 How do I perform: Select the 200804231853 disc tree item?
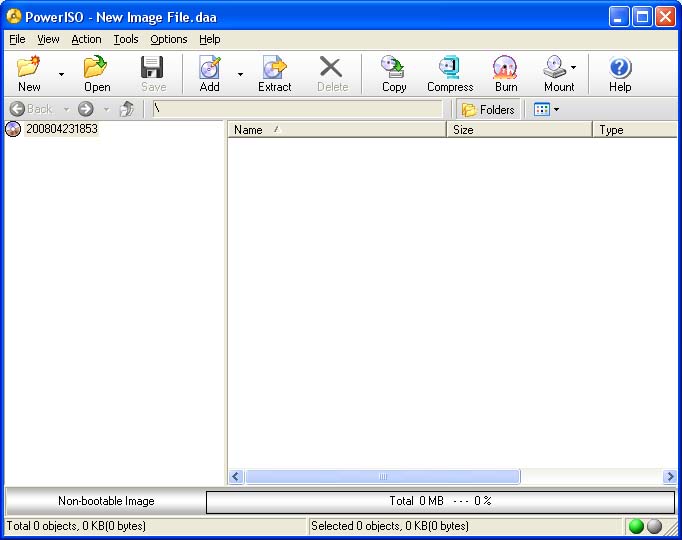point(61,129)
